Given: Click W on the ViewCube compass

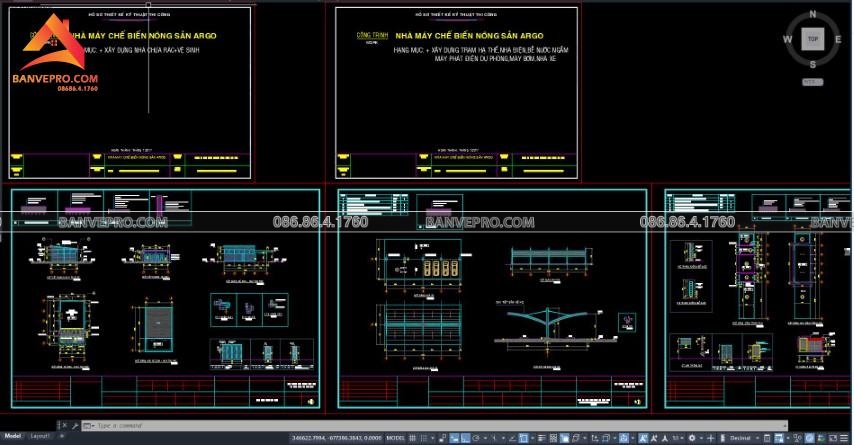Looking at the screenshot, I should click(x=788, y=39).
